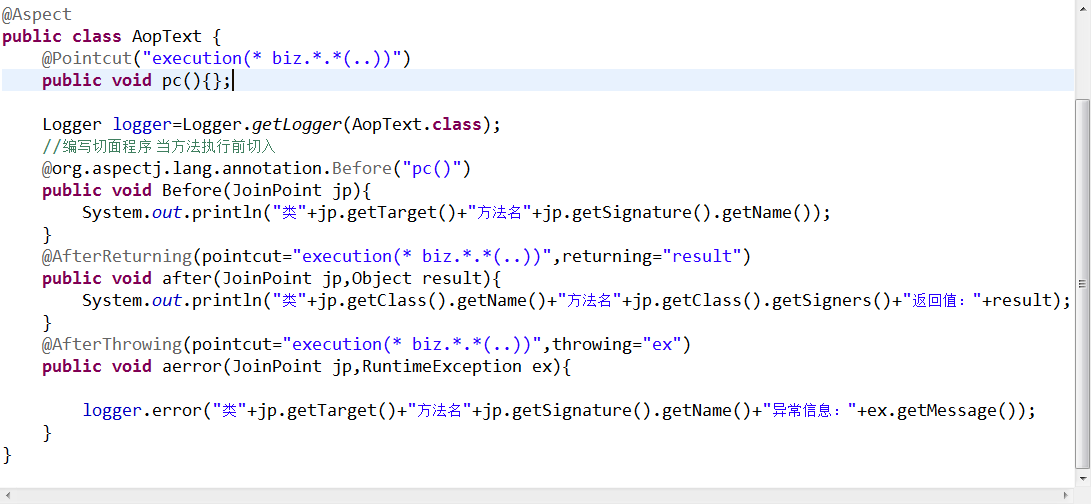Click the Before(JoinPoint jp) method name
The width and height of the screenshot is (1091, 504).
(192, 191)
